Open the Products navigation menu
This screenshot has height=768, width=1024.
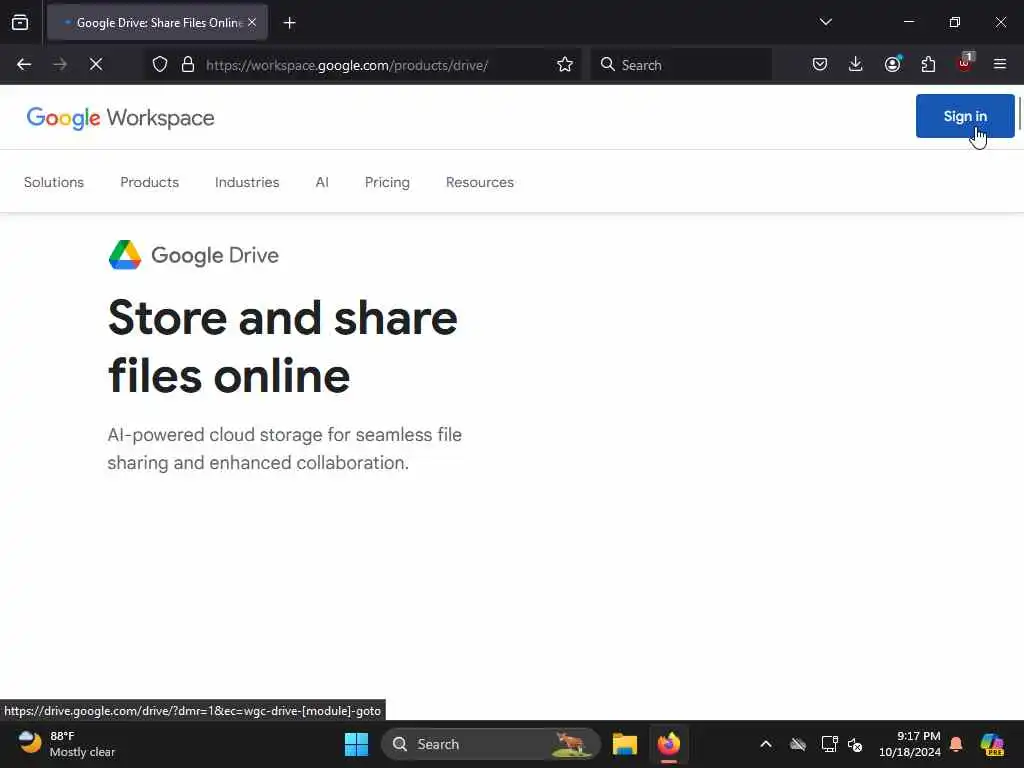pos(150,182)
